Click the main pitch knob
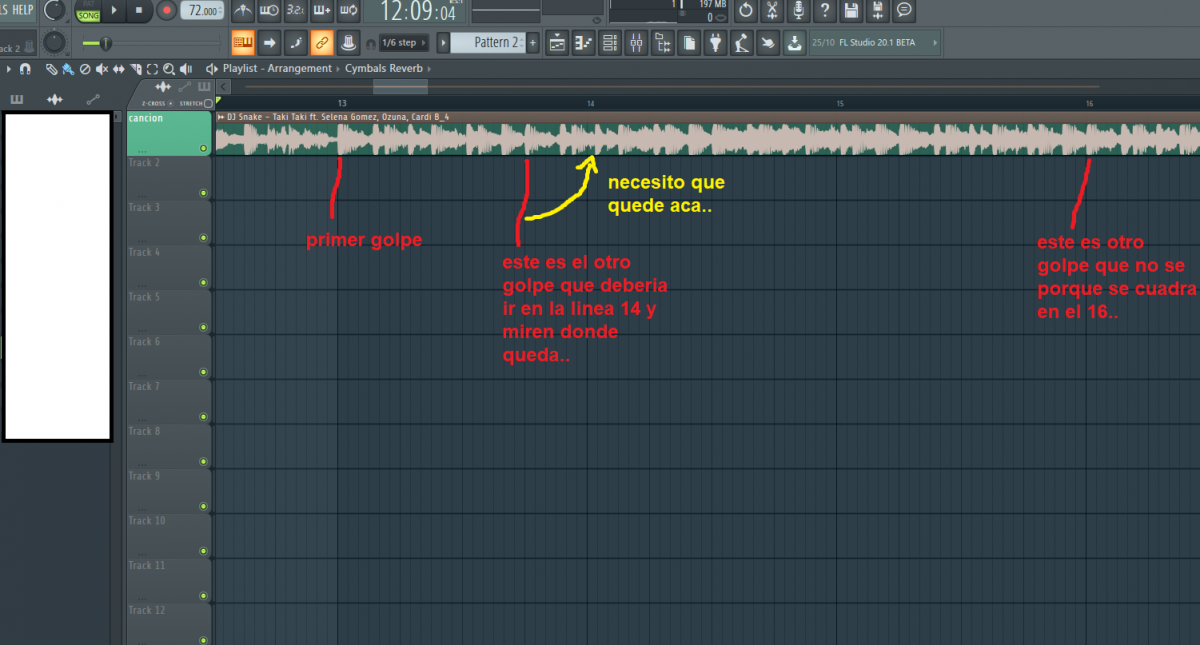The width and height of the screenshot is (1200, 645). point(54,43)
